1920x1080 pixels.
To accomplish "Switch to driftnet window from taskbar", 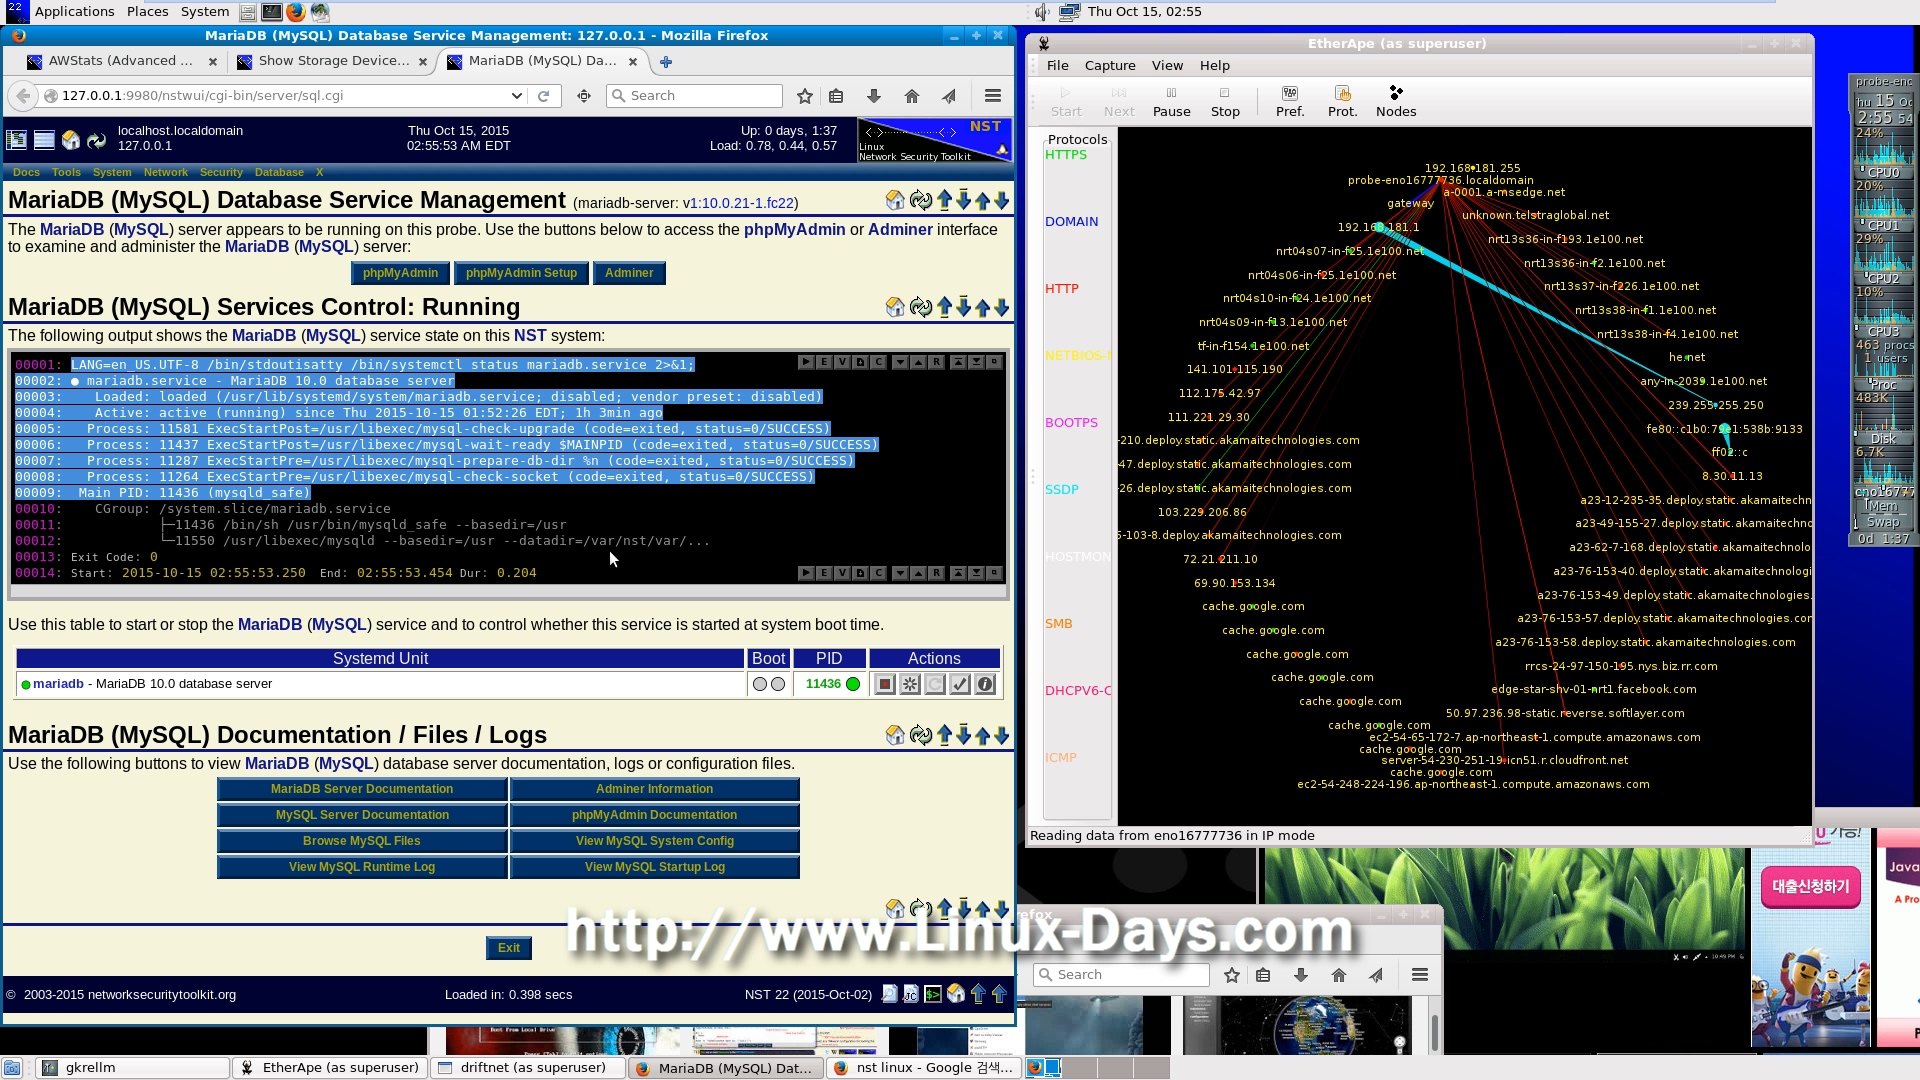I will [x=527, y=1068].
